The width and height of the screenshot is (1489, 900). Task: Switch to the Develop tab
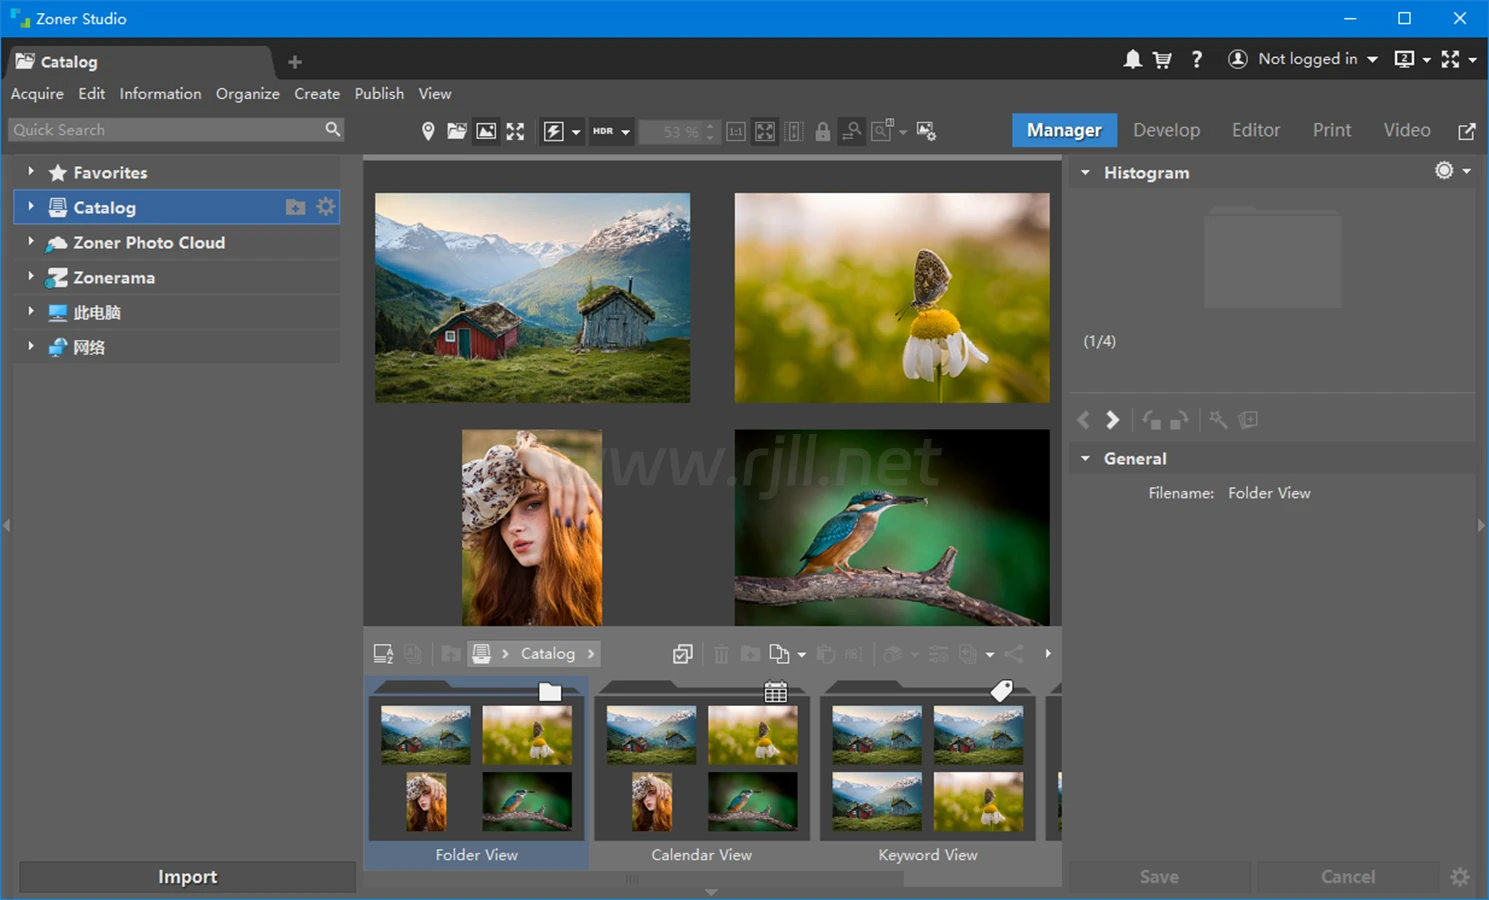[1166, 130]
